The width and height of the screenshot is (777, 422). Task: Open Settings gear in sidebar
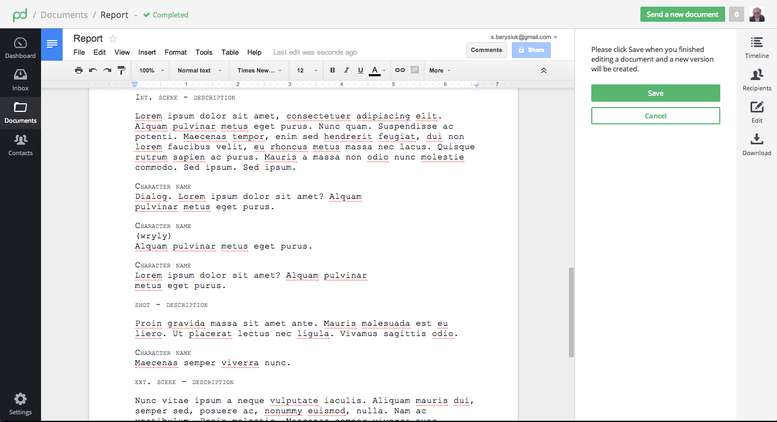[x=20, y=404]
